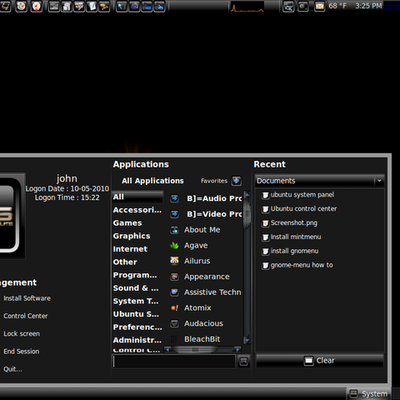This screenshot has width=400, height=400.
Task: Open Control Center
Action: [x=26, y=316]
